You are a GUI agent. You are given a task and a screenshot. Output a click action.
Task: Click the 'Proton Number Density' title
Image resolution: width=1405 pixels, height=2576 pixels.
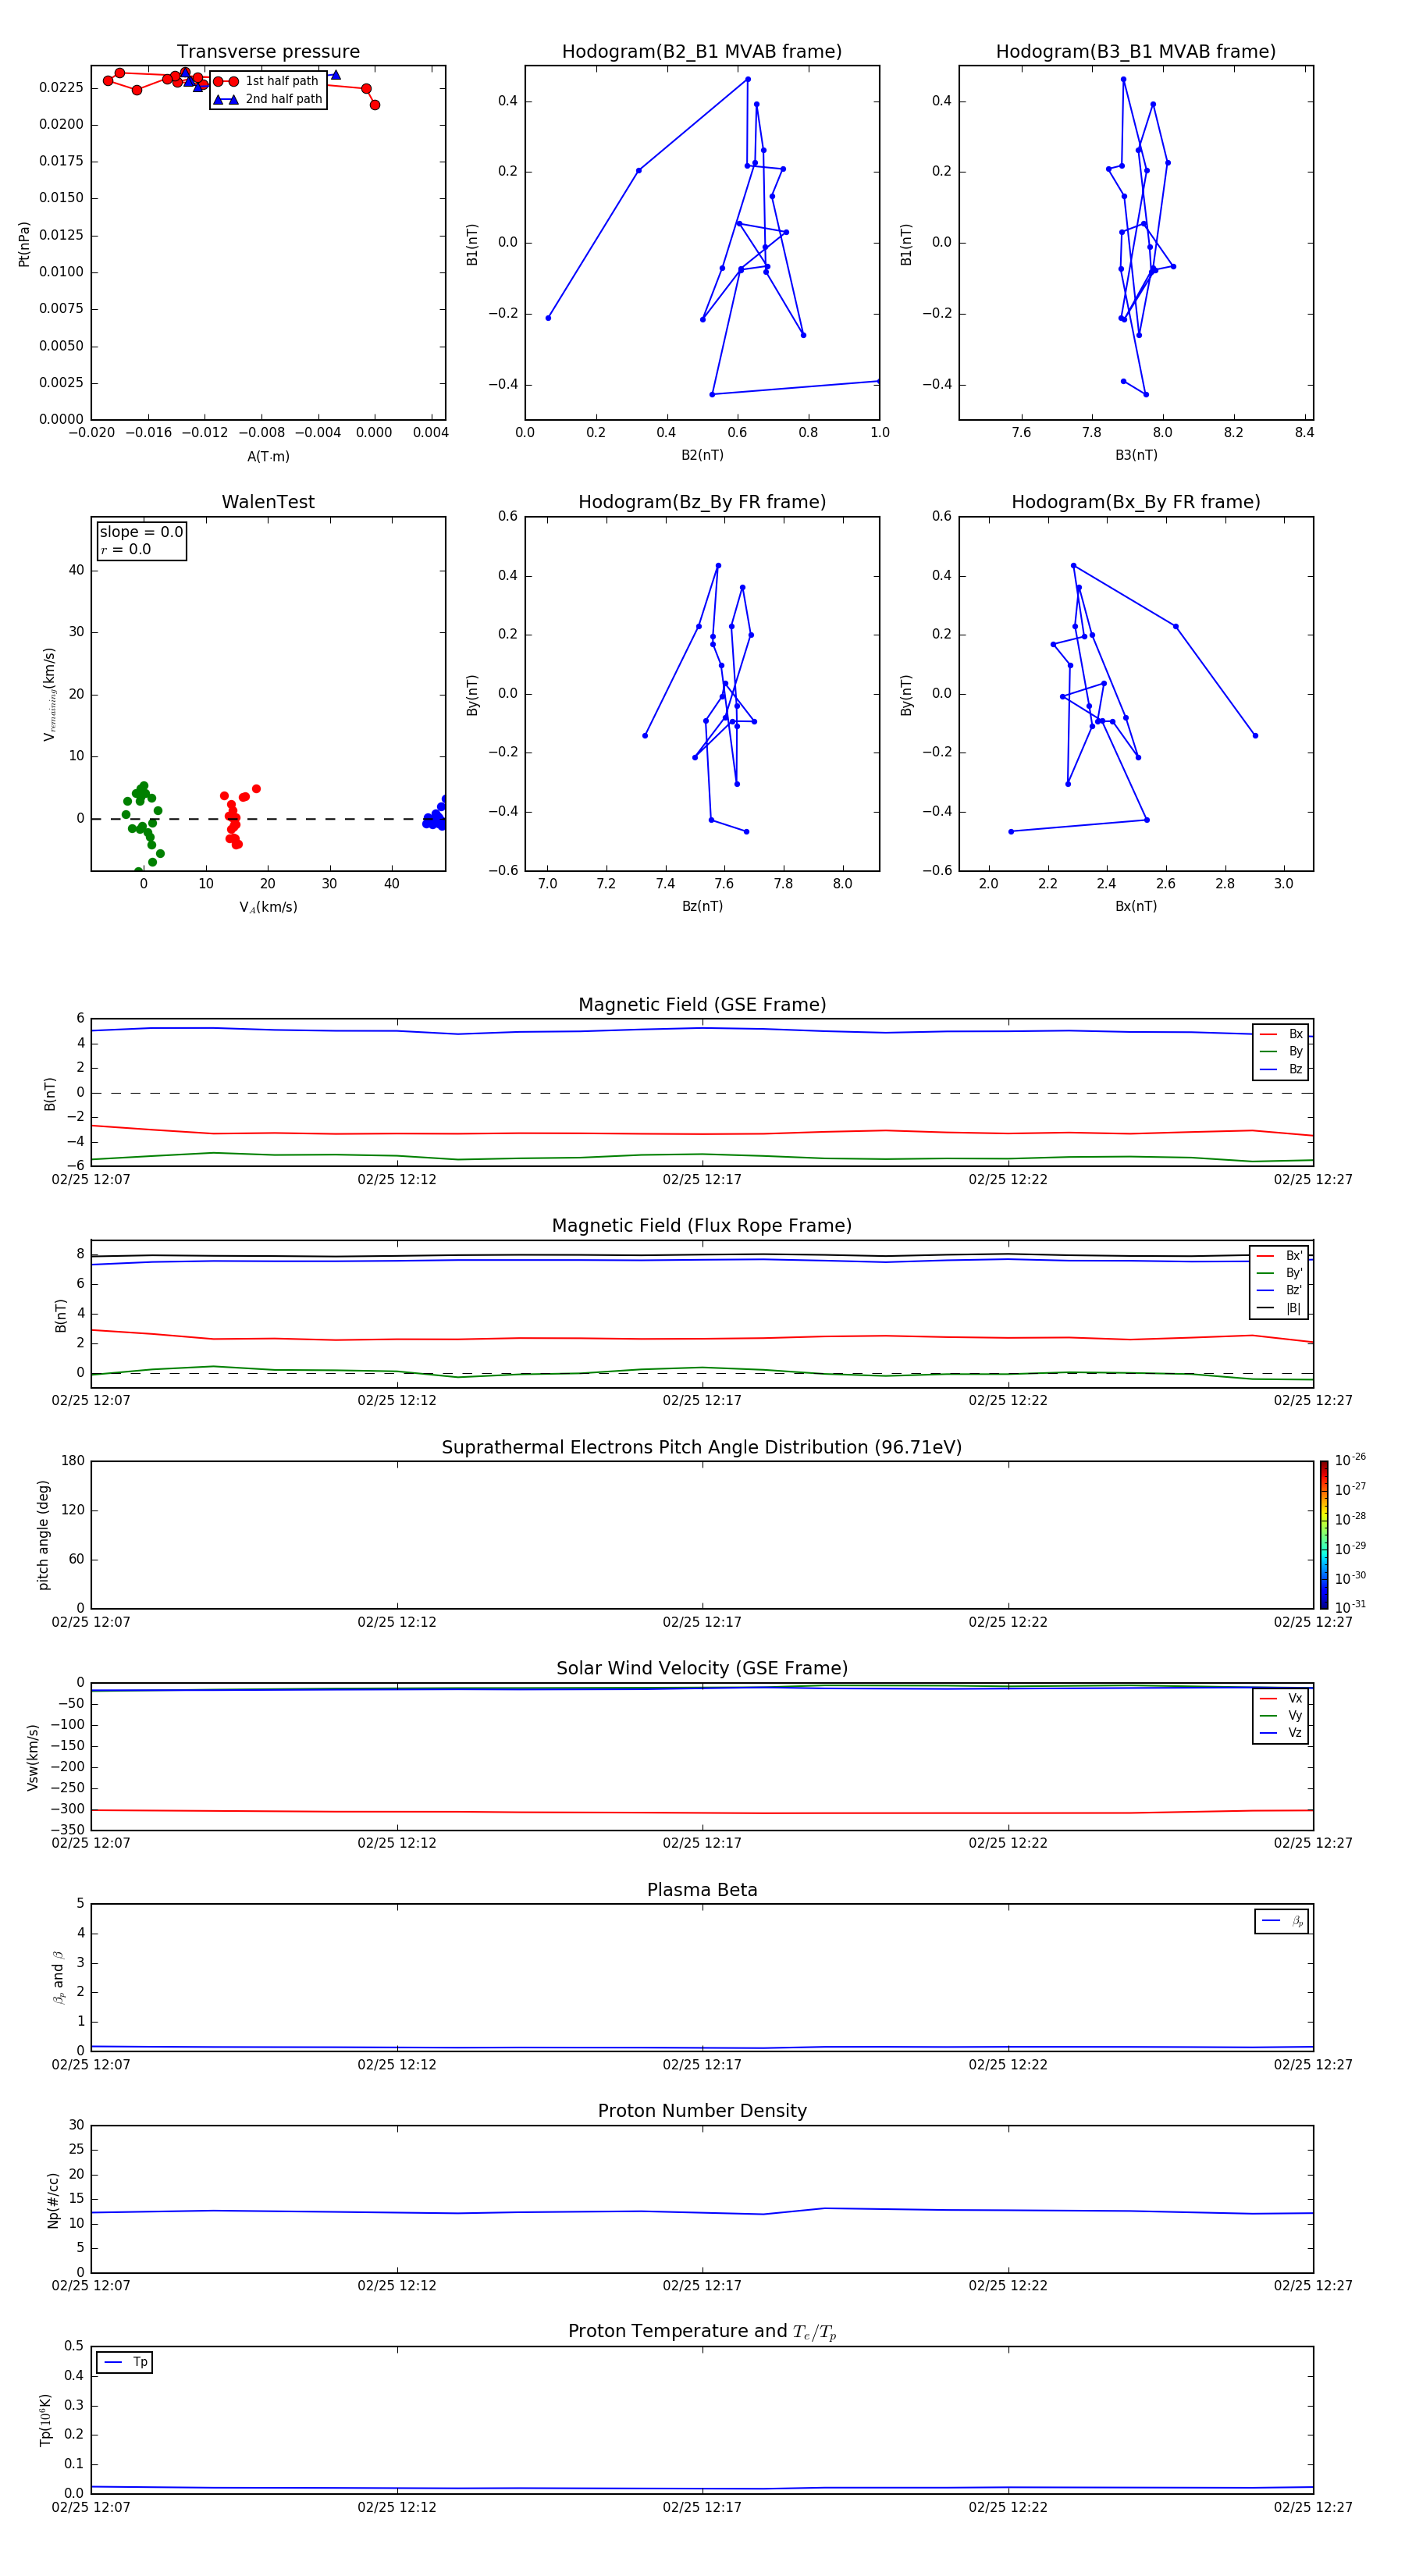[x=702, y=2111]
